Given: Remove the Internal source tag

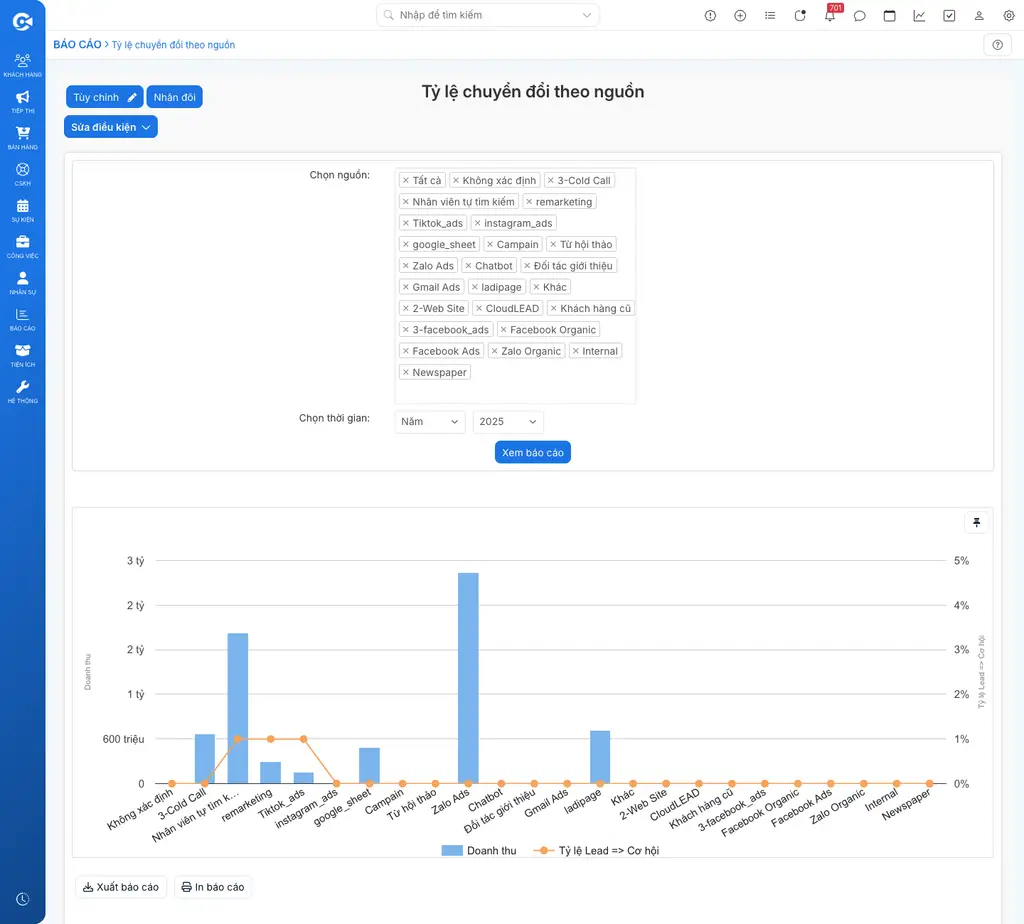Looking at the screenshot, I should tap(575, 351).
